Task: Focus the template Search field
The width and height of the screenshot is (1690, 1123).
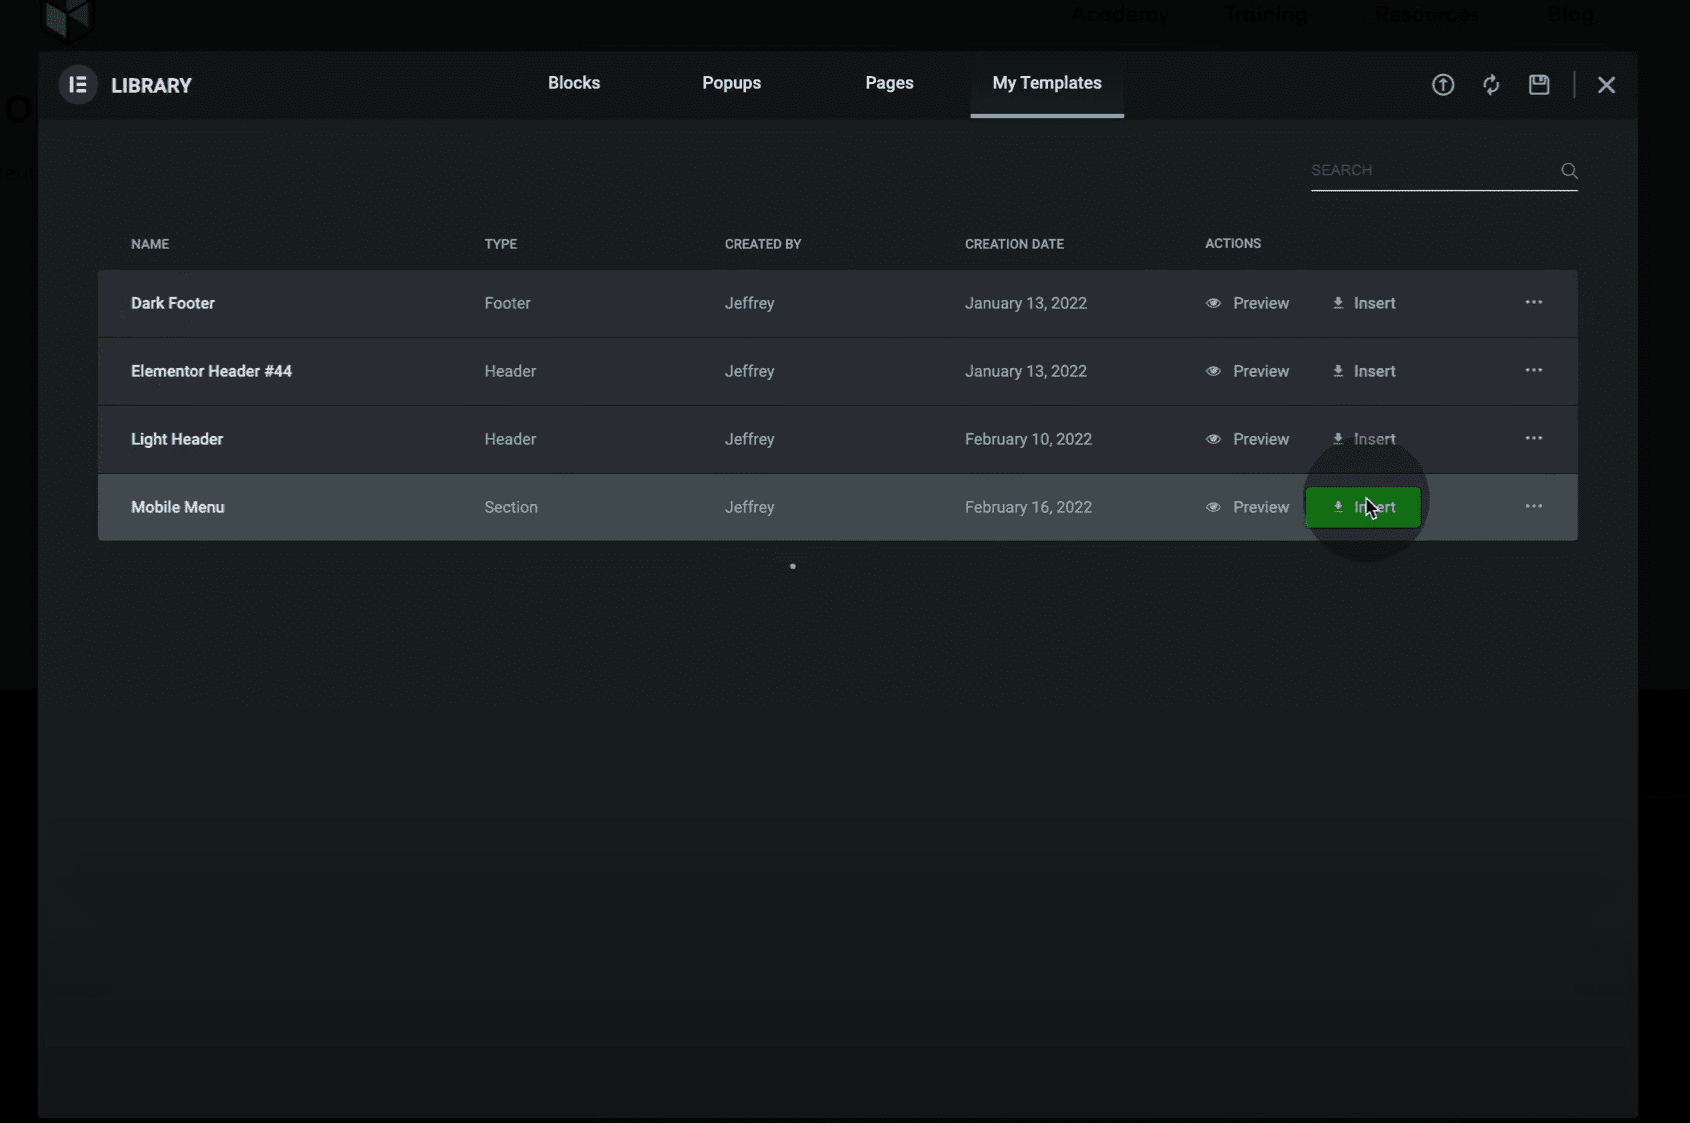Action: click(1430, 171)
